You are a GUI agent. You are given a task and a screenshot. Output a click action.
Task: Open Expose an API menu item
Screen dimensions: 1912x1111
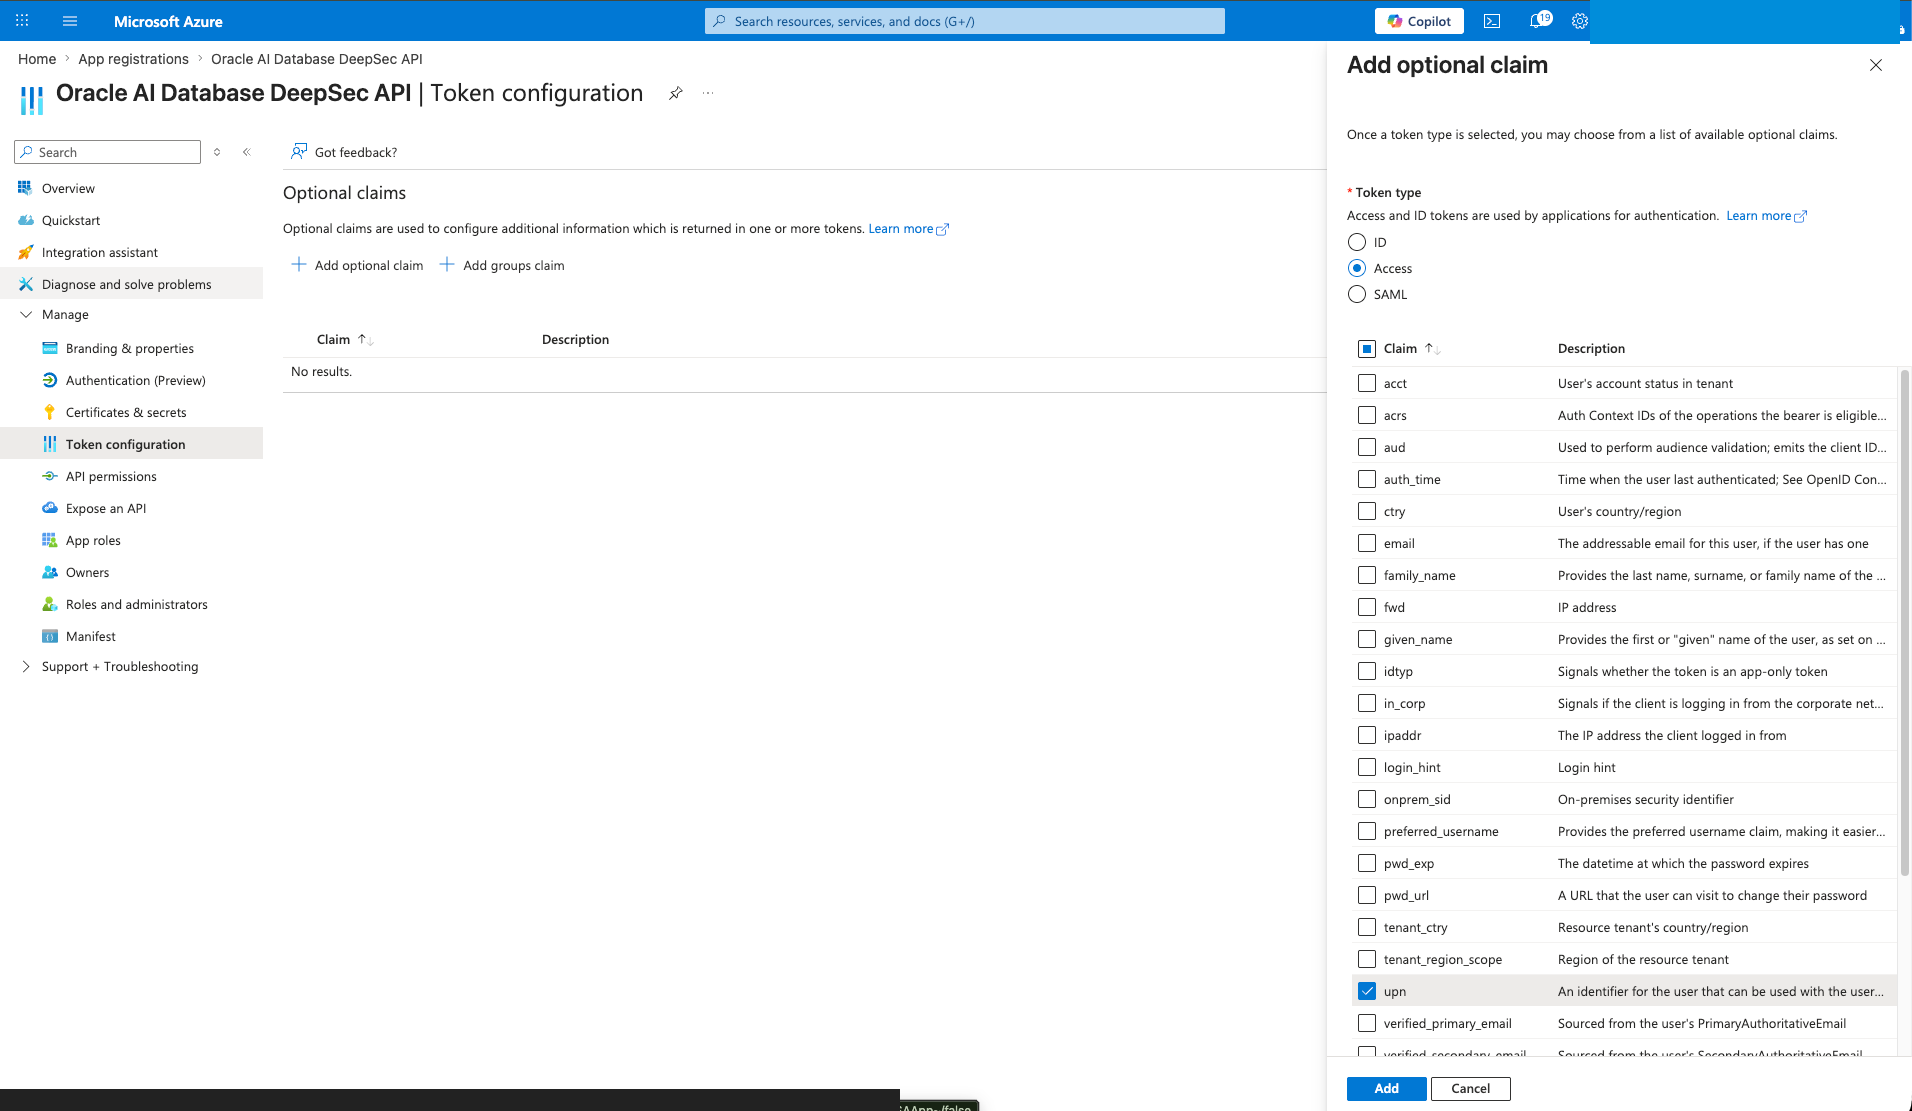pyautogui.click(x=132, y=508)
